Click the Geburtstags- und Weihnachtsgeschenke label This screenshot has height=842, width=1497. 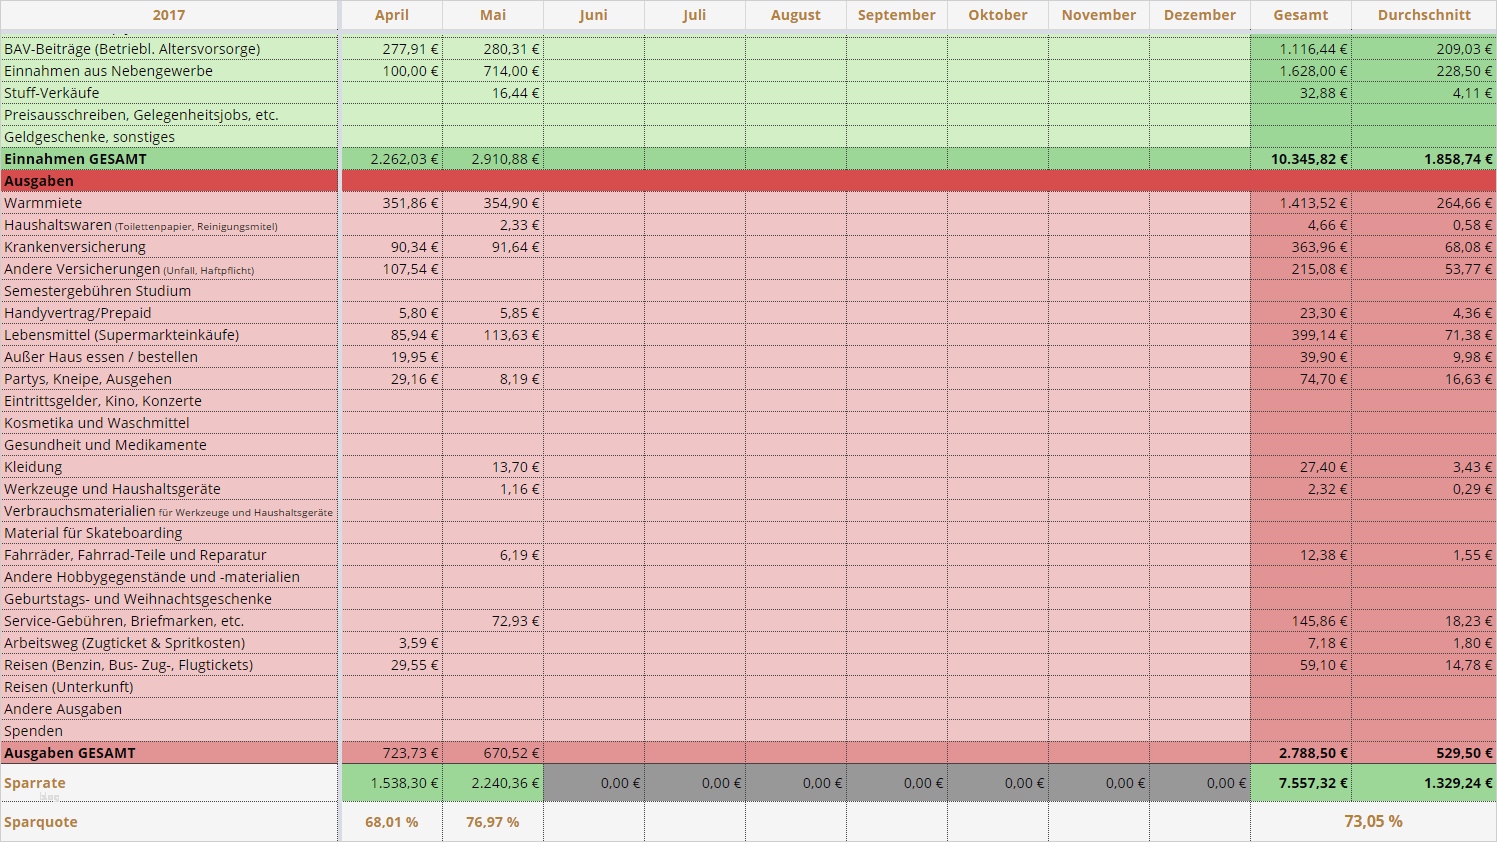tap(138, 599)
